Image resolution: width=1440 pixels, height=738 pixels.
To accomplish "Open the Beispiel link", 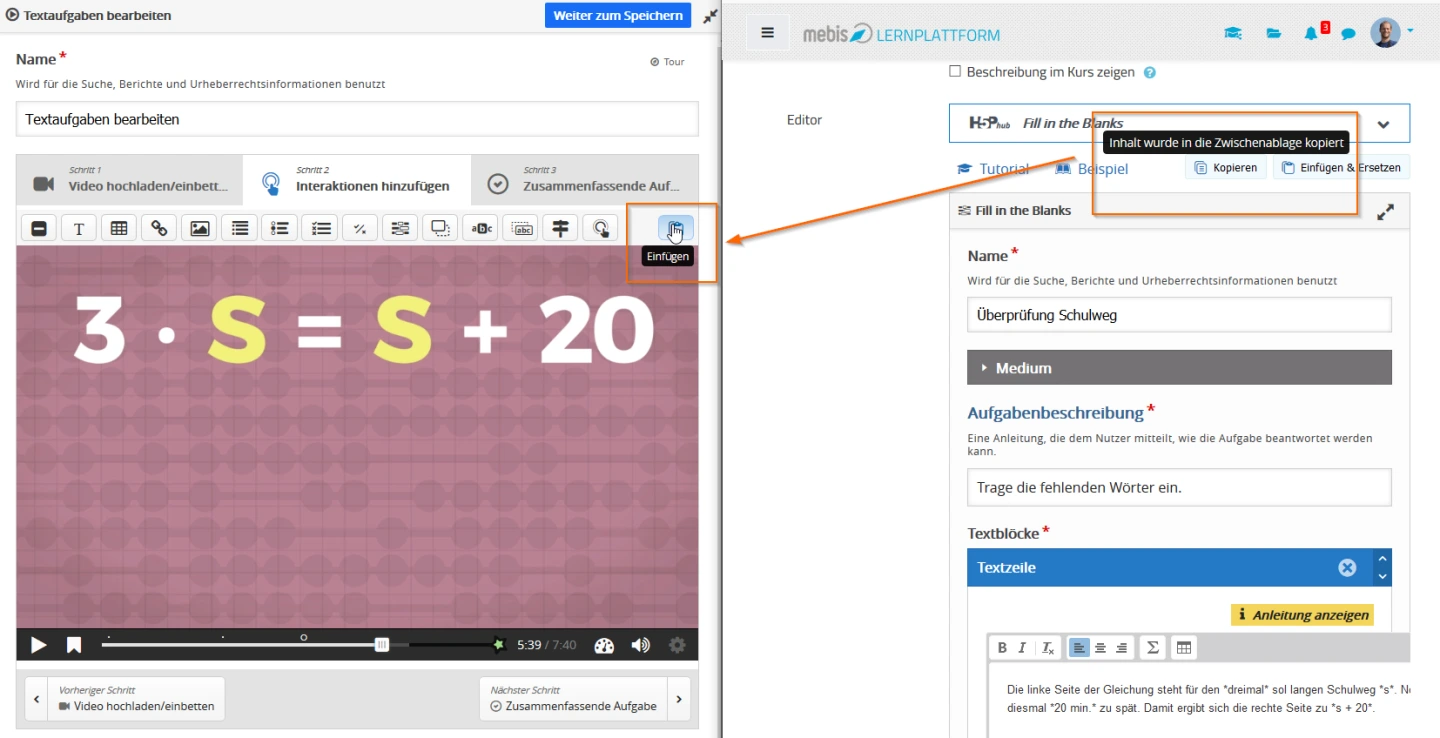I will click(x=1092, y=169).
